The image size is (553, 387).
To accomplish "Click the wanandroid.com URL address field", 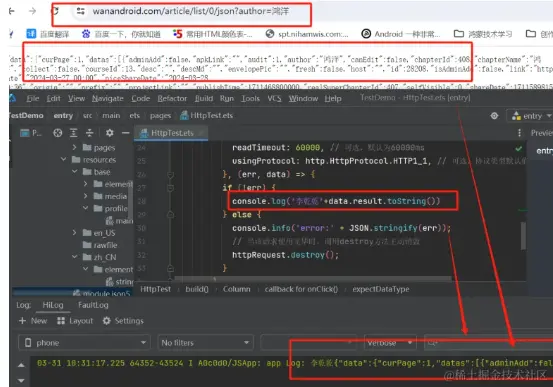I will click(191, 11).
